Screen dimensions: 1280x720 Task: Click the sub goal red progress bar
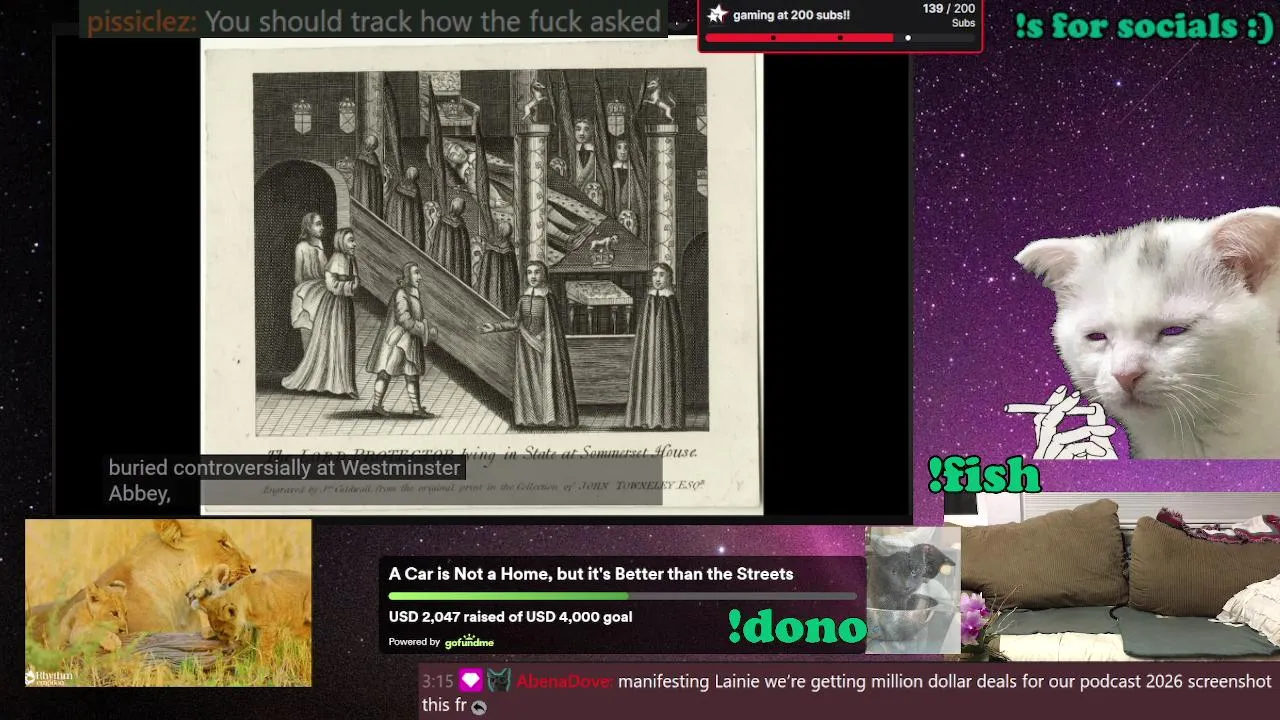pos(799,38)
